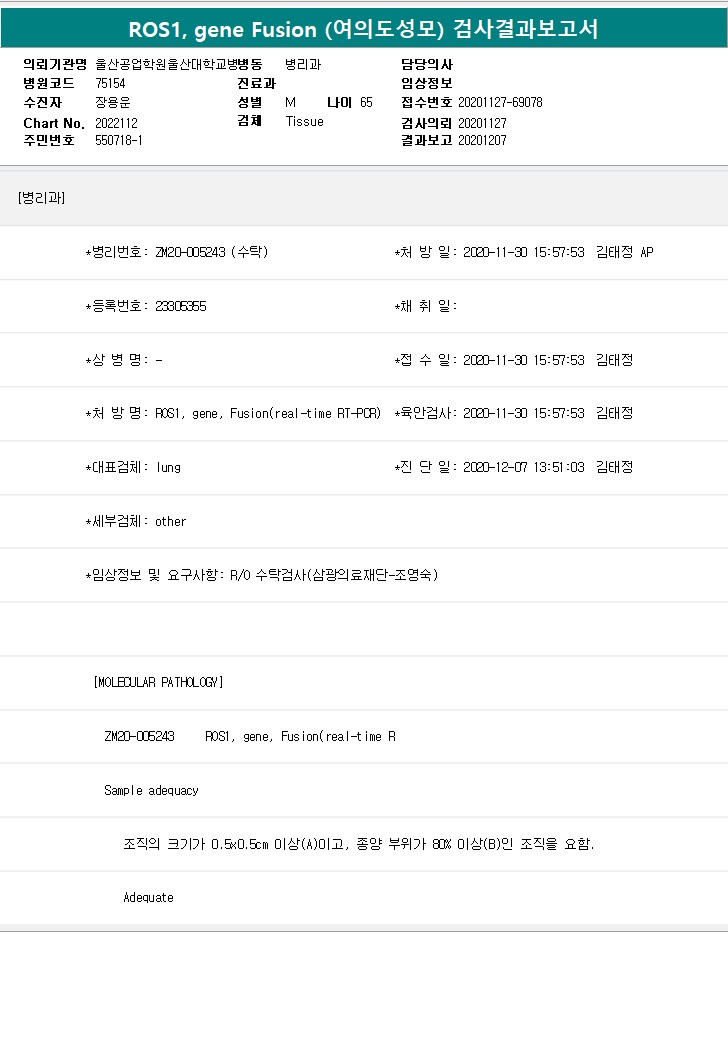The image size is (728, 1040).
Task: Click the 대표검체 lung value
Action: (x=168, y=467)
